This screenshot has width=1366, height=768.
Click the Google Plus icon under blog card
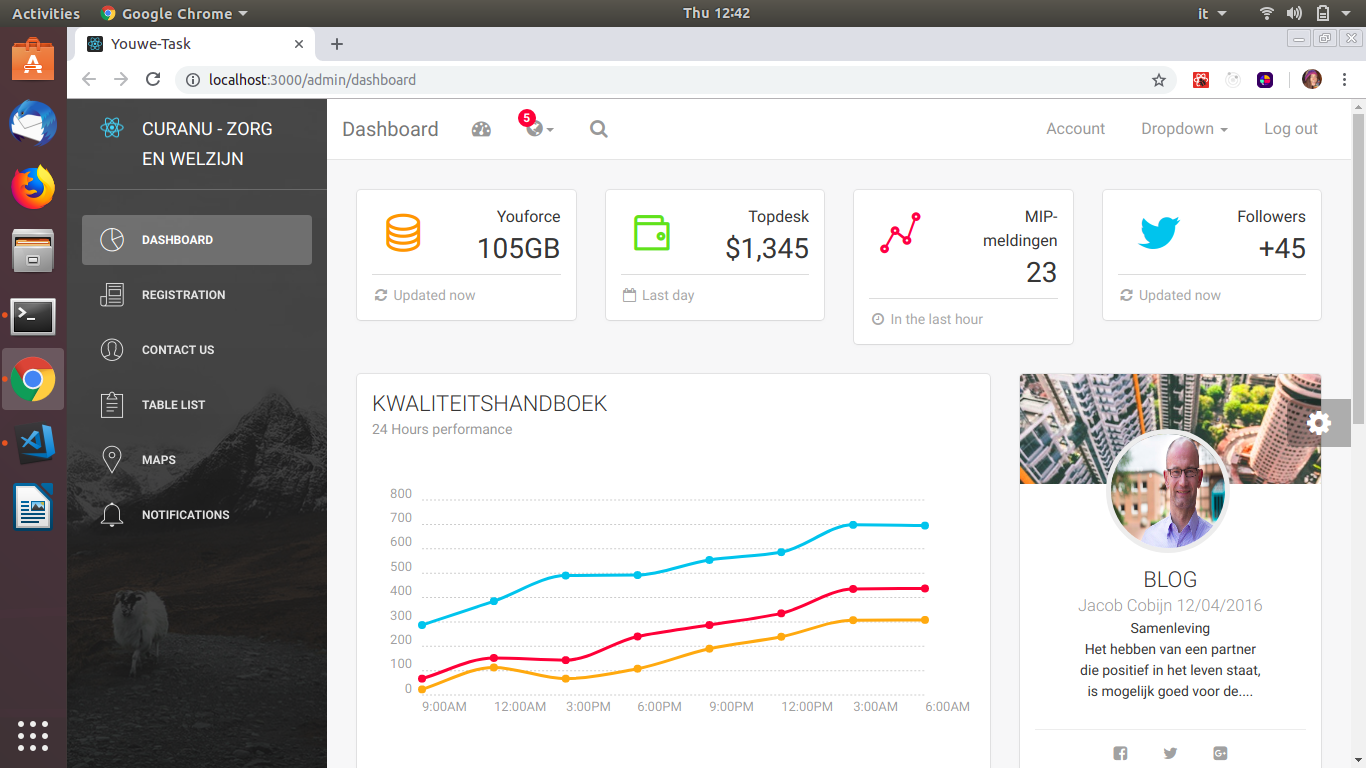pos(1220,753)
